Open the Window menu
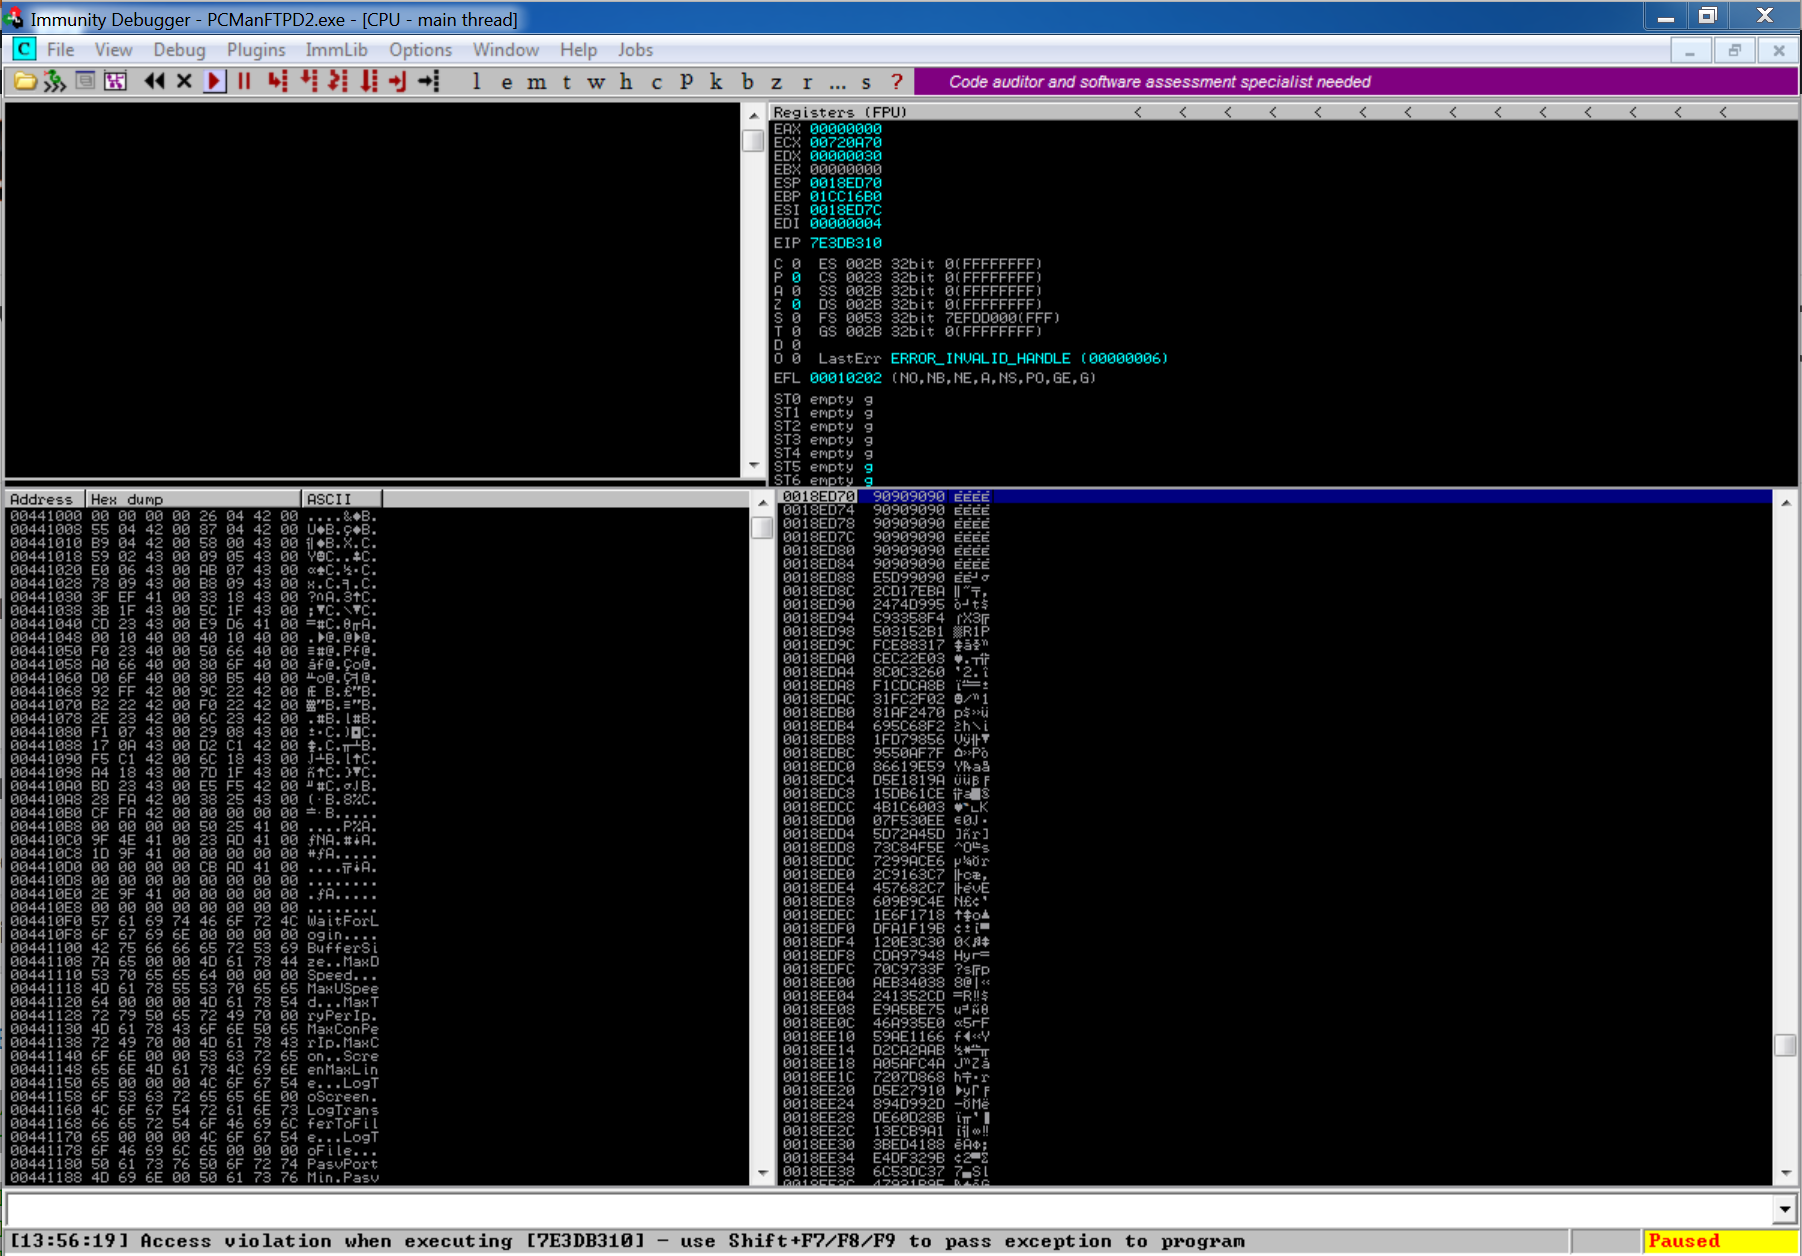The height and width of the screenshot is (1256, 1802). click(506, 49)
